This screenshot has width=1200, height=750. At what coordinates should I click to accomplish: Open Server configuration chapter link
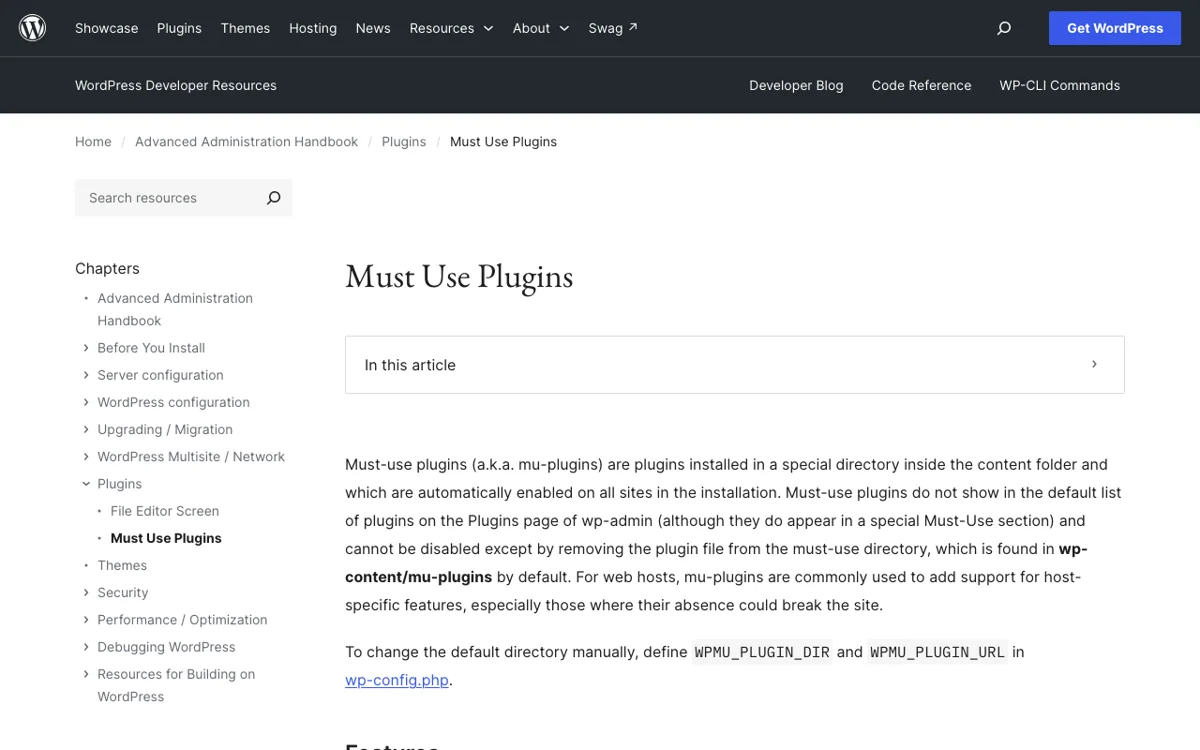[x=160, y=375]
